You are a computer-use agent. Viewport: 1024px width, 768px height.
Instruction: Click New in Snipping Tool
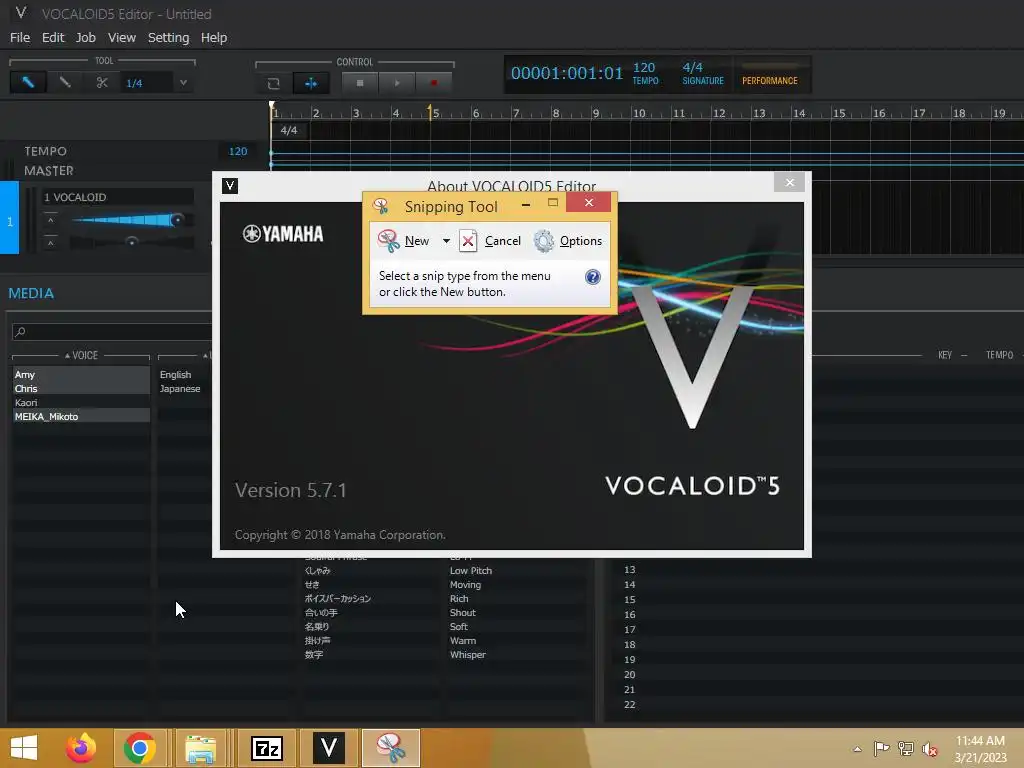point(404,241)
